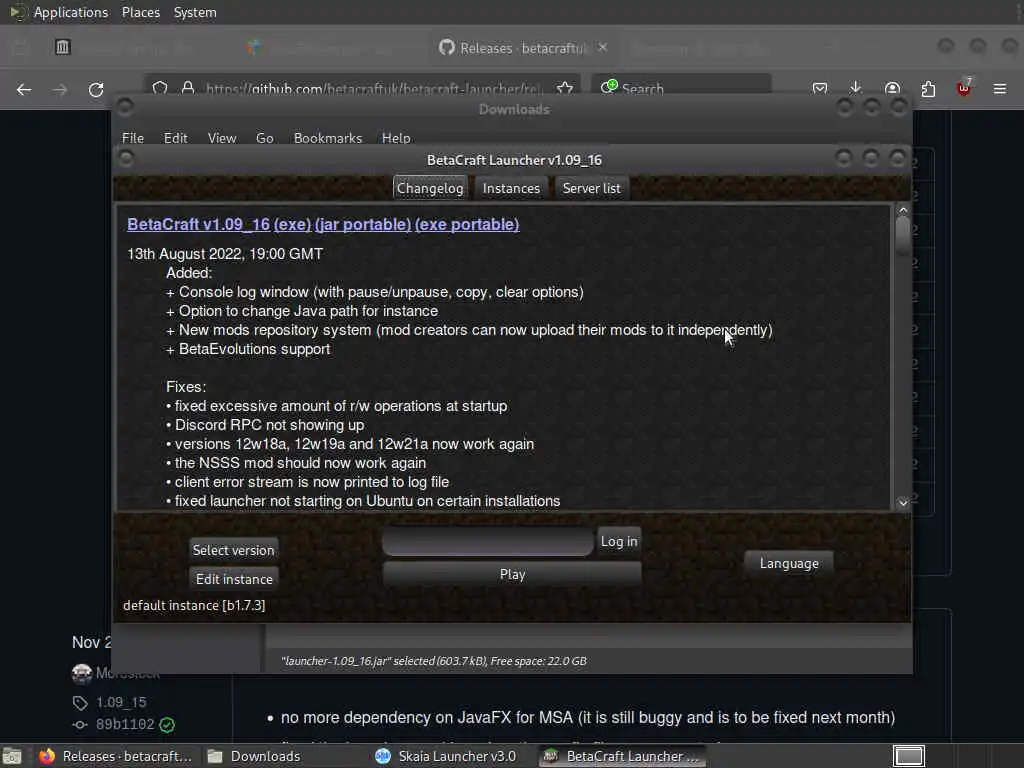The image size is (1024, 768).
Task: Click the author avatar on GitHub page
Action: pos(82,673)
